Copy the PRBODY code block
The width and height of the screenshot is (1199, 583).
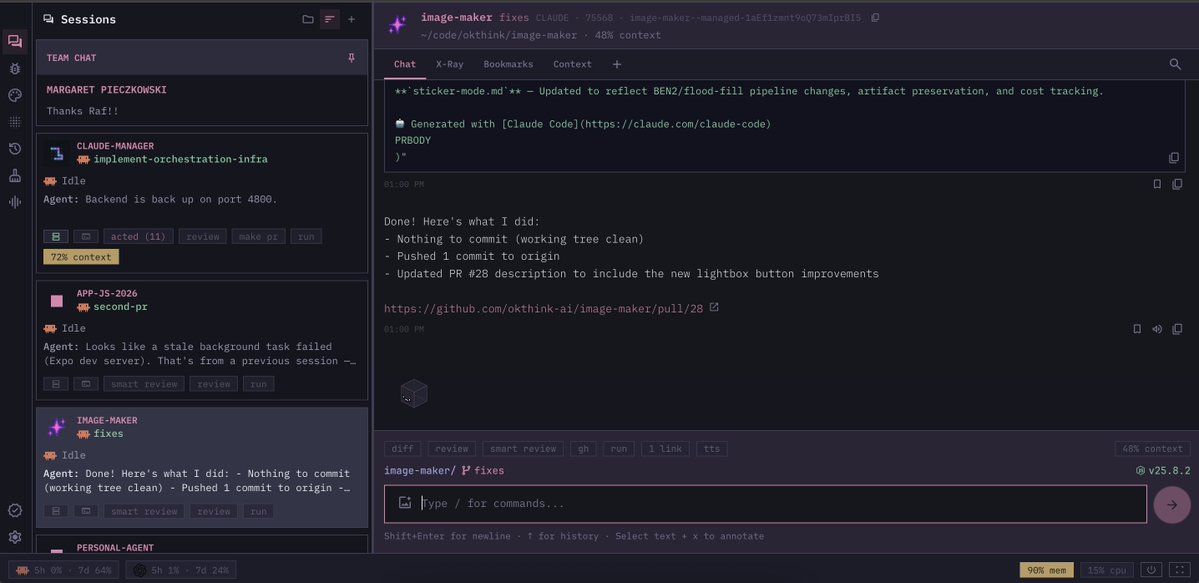[x=1174, y=158]
